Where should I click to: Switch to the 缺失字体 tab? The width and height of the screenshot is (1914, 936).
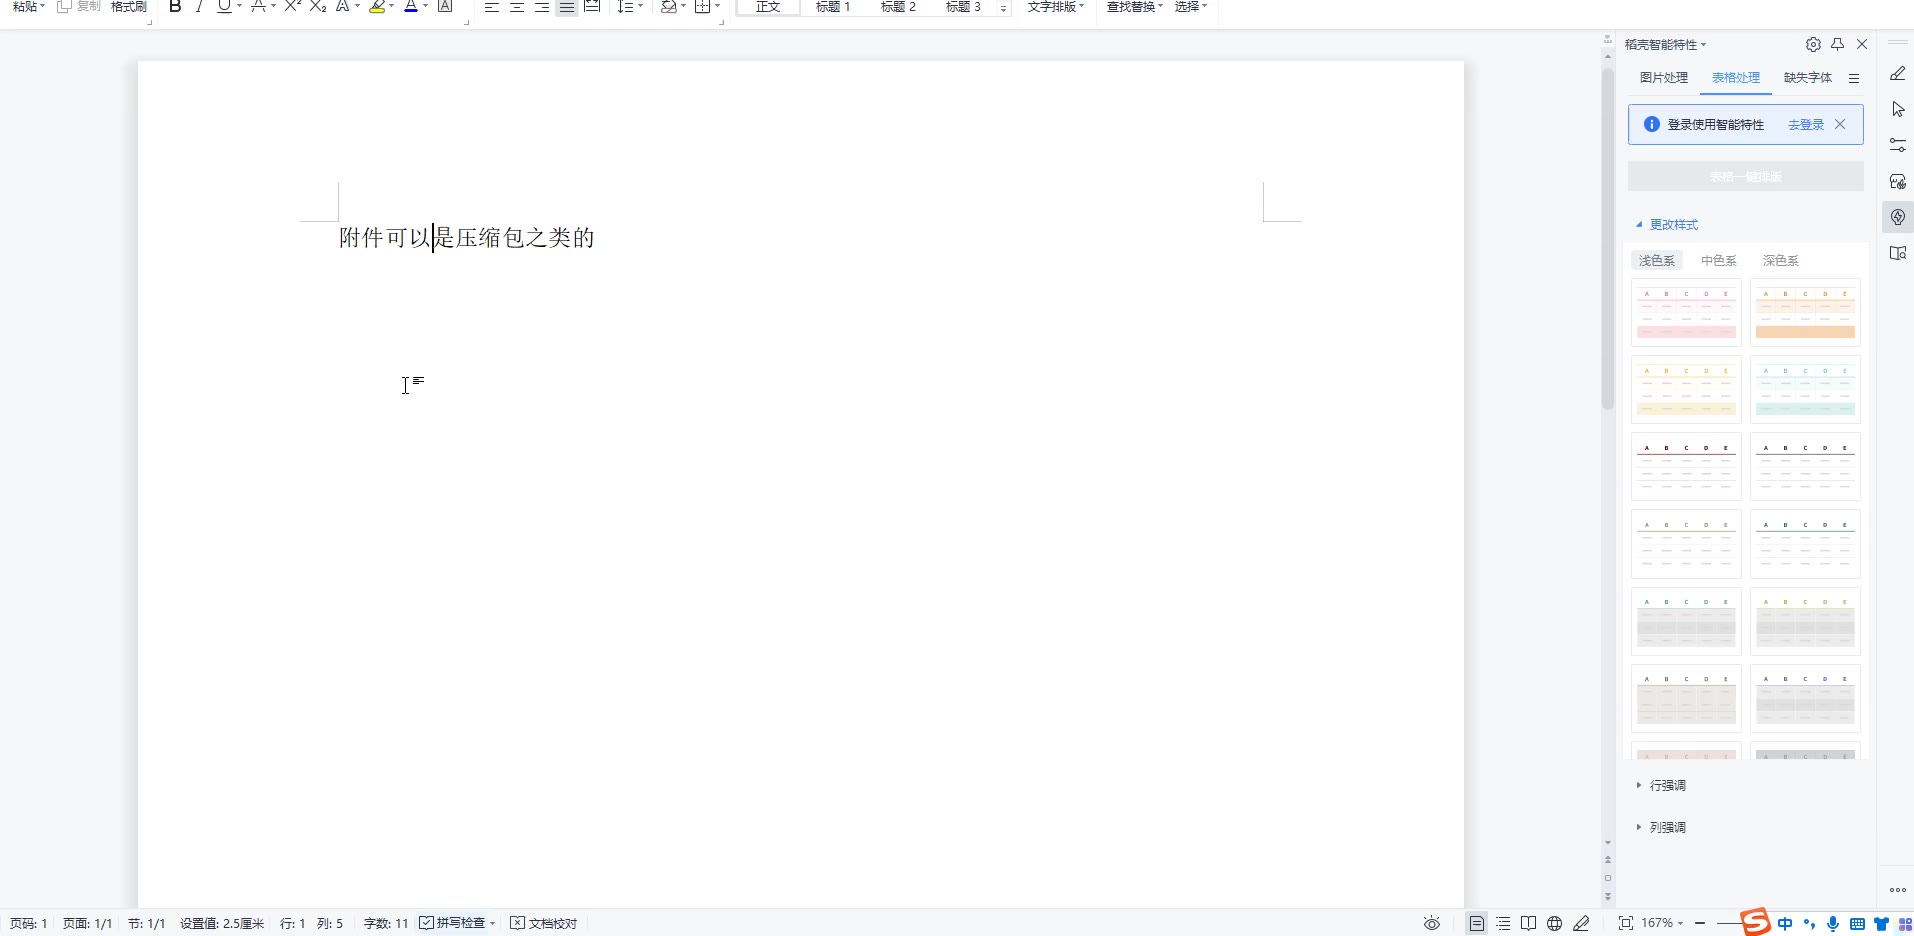pyautogui.click(x=1808, y=78)
